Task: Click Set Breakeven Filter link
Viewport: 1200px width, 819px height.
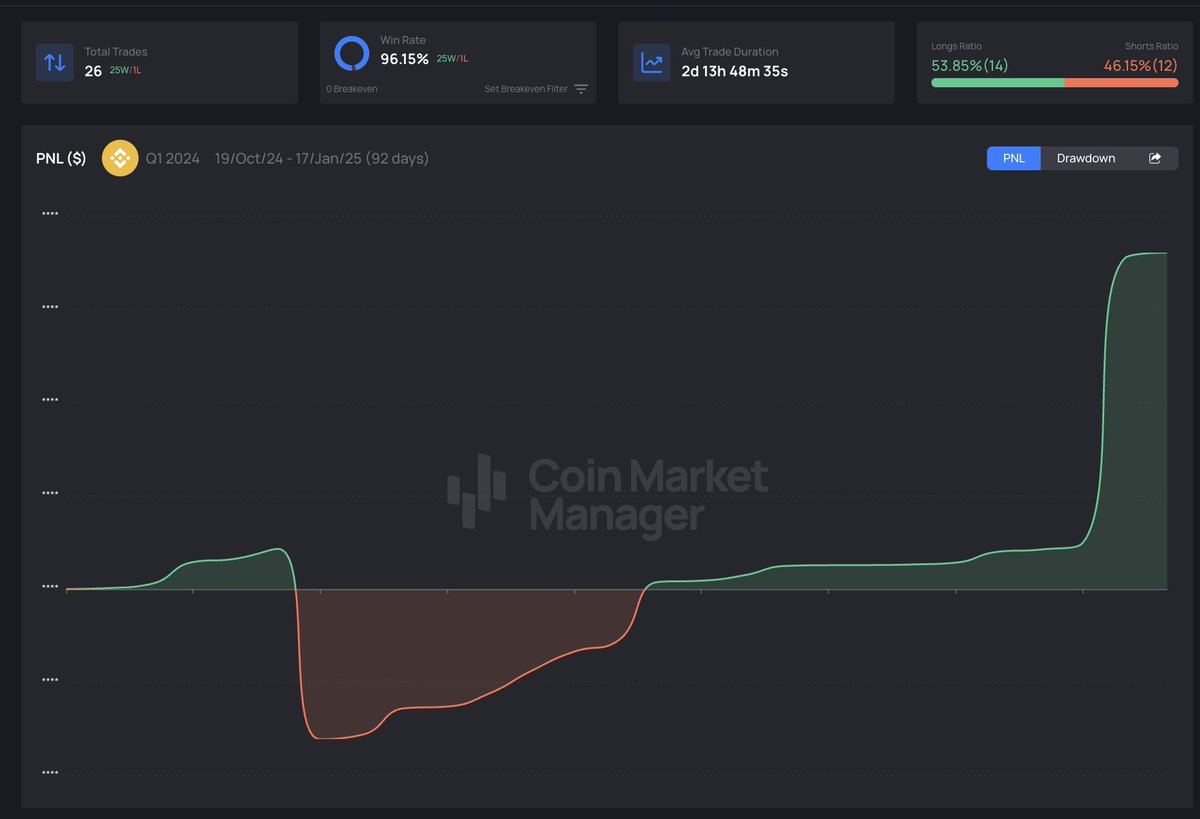Action: [x=526, y=89]
